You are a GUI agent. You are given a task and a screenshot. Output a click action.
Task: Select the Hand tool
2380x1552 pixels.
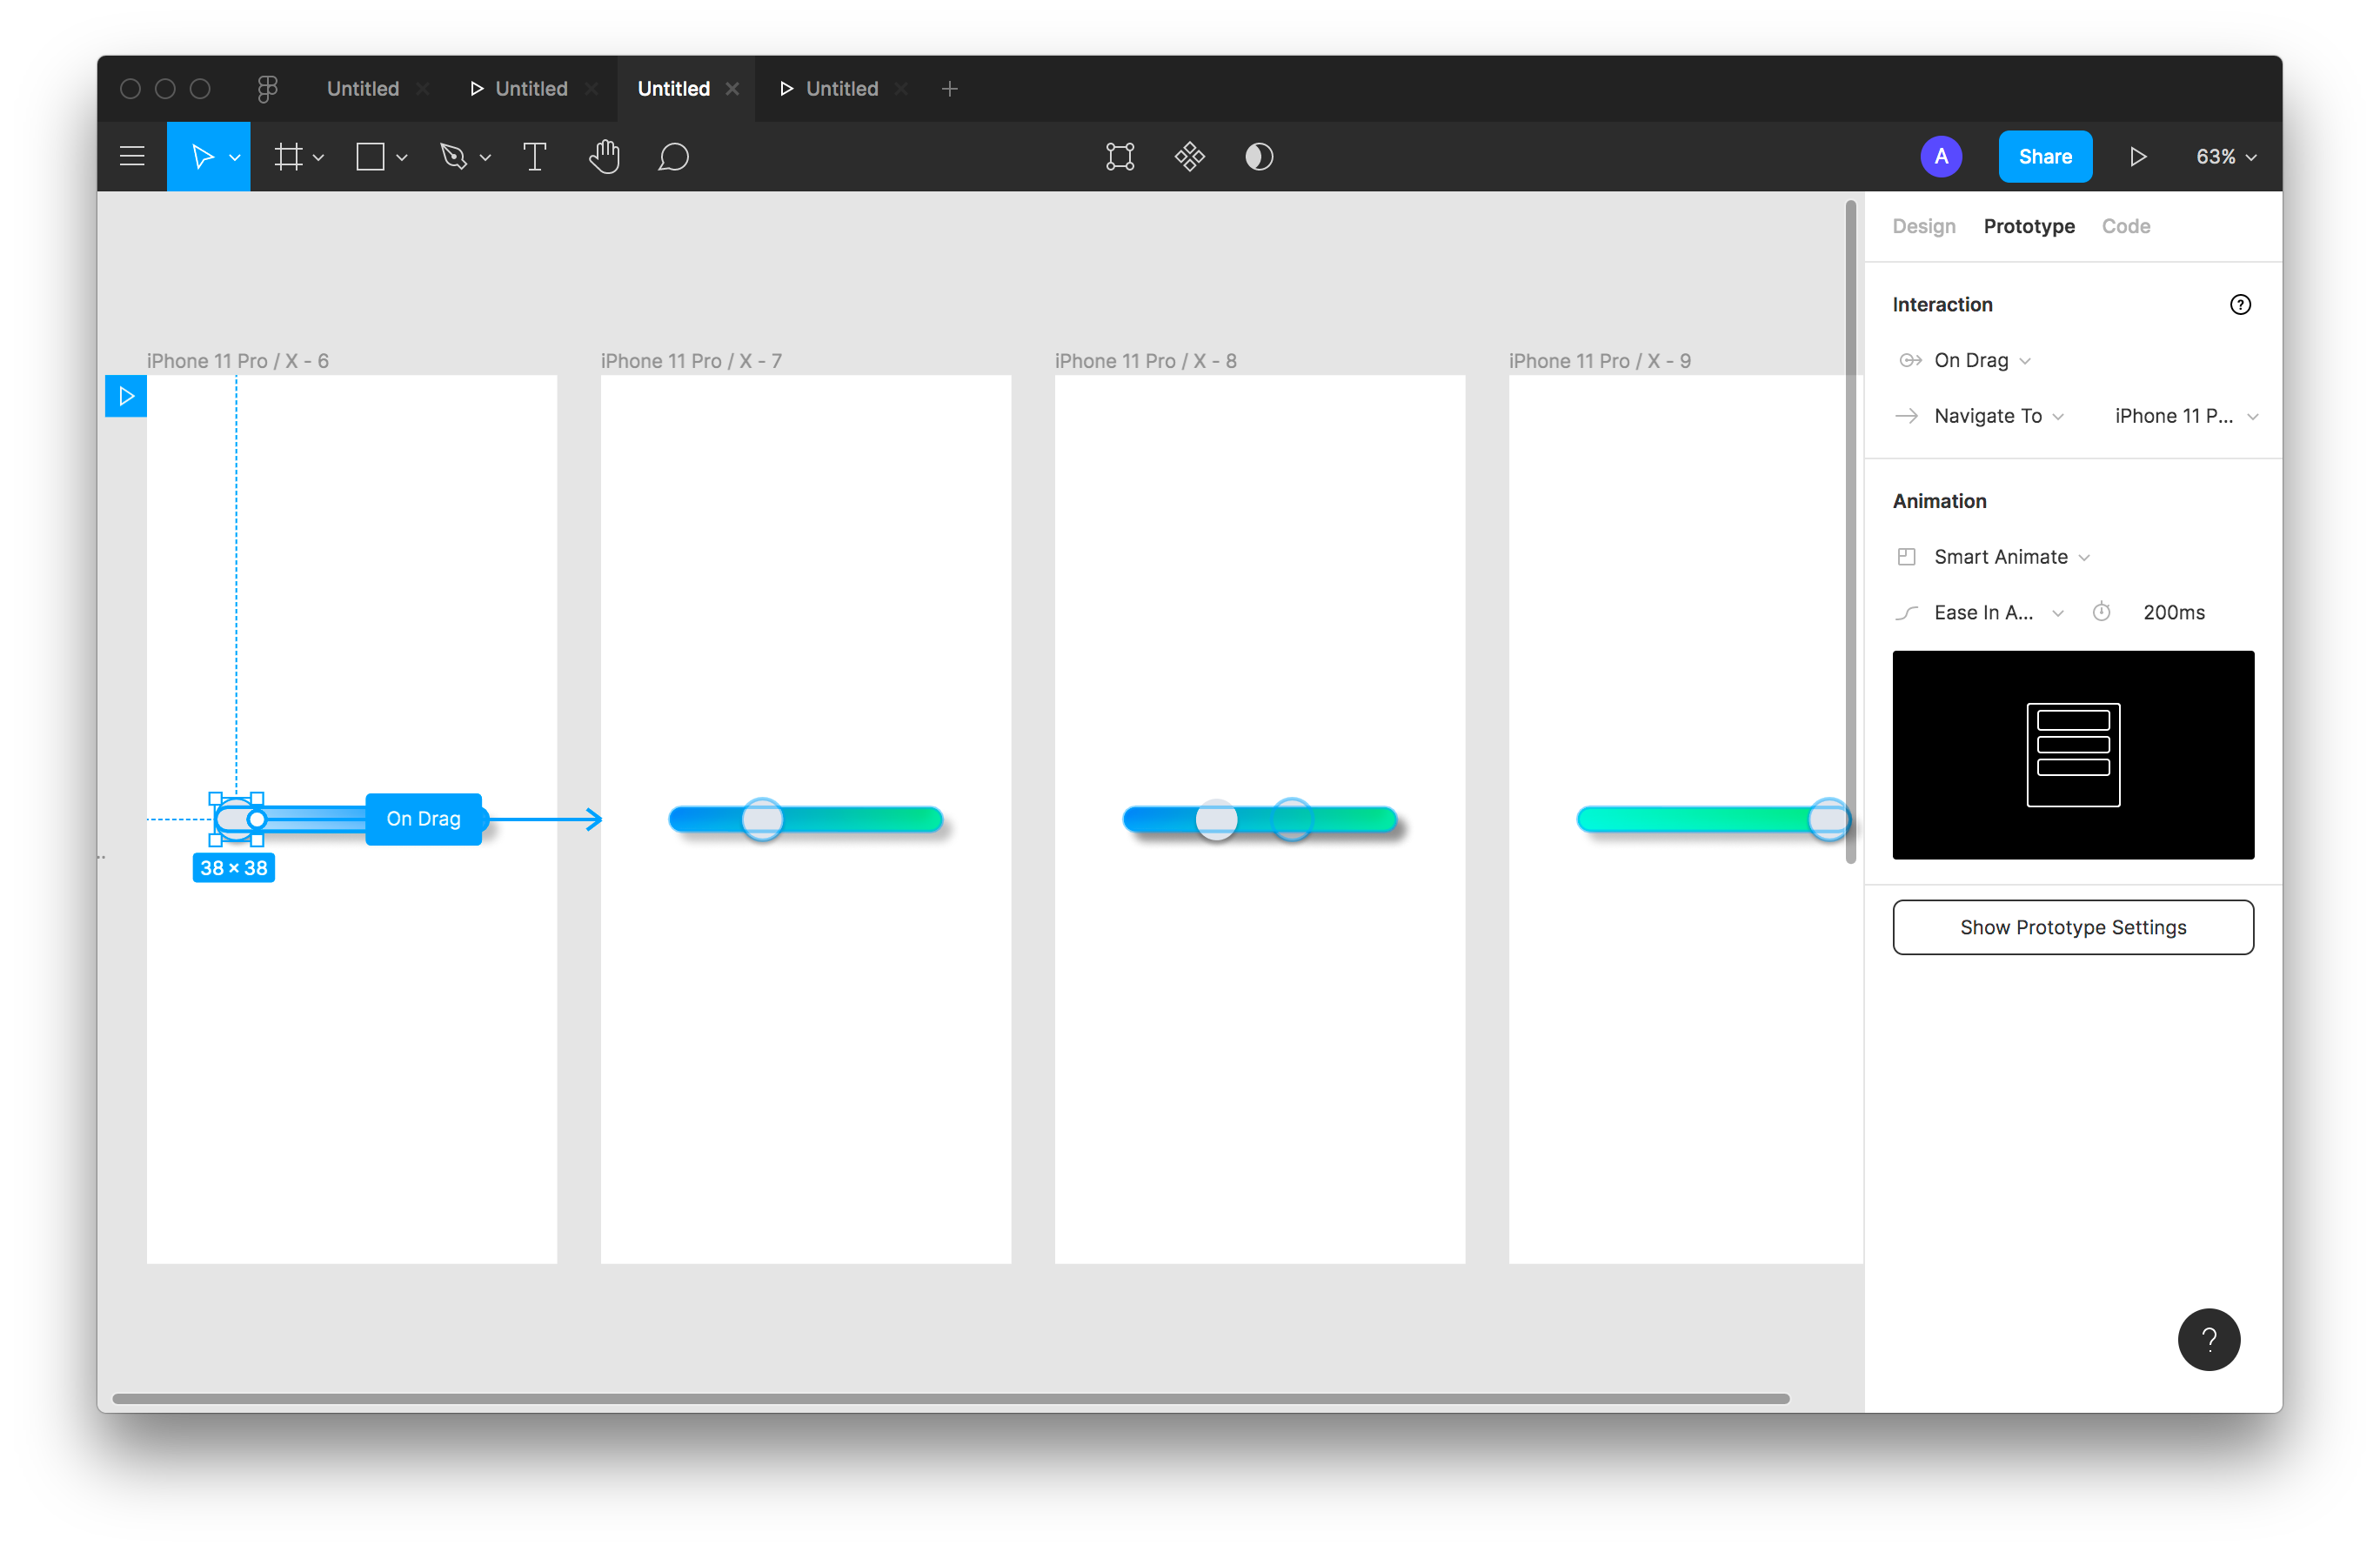[604, 156]
